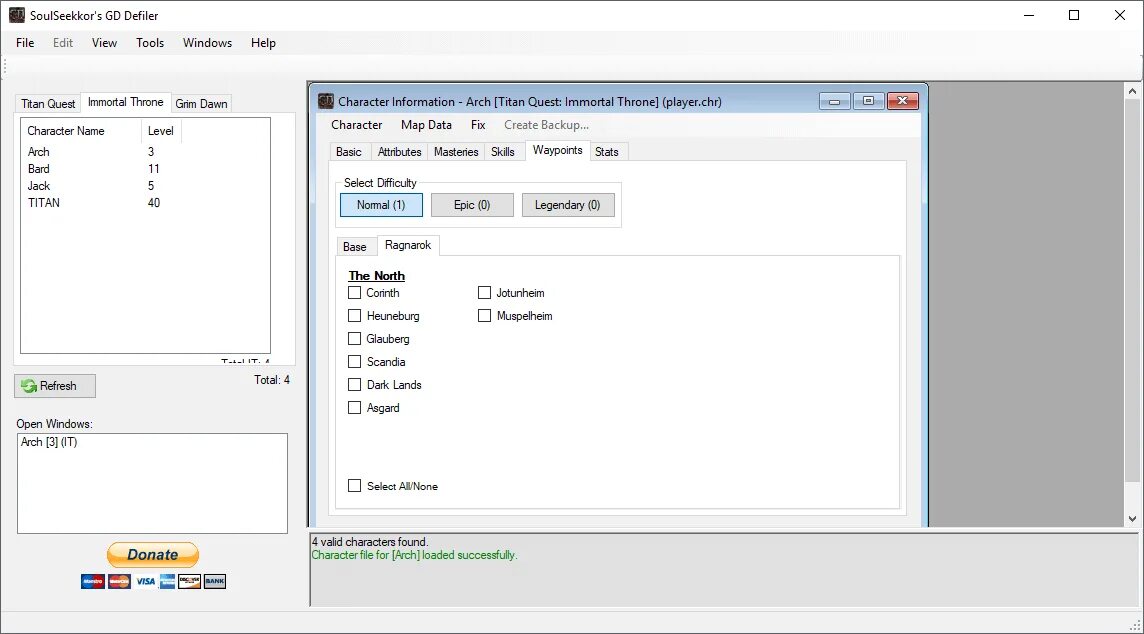This screenshot has width=1144, height=634.
Task: Maximize the main GD Defiler window
Action: pyautogui.click(x=1074, y=15)
